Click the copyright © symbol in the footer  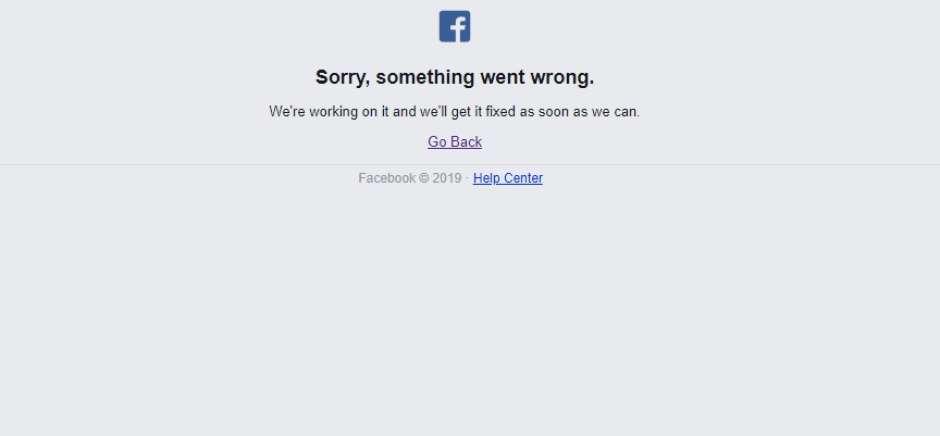(x=424, y=178)
